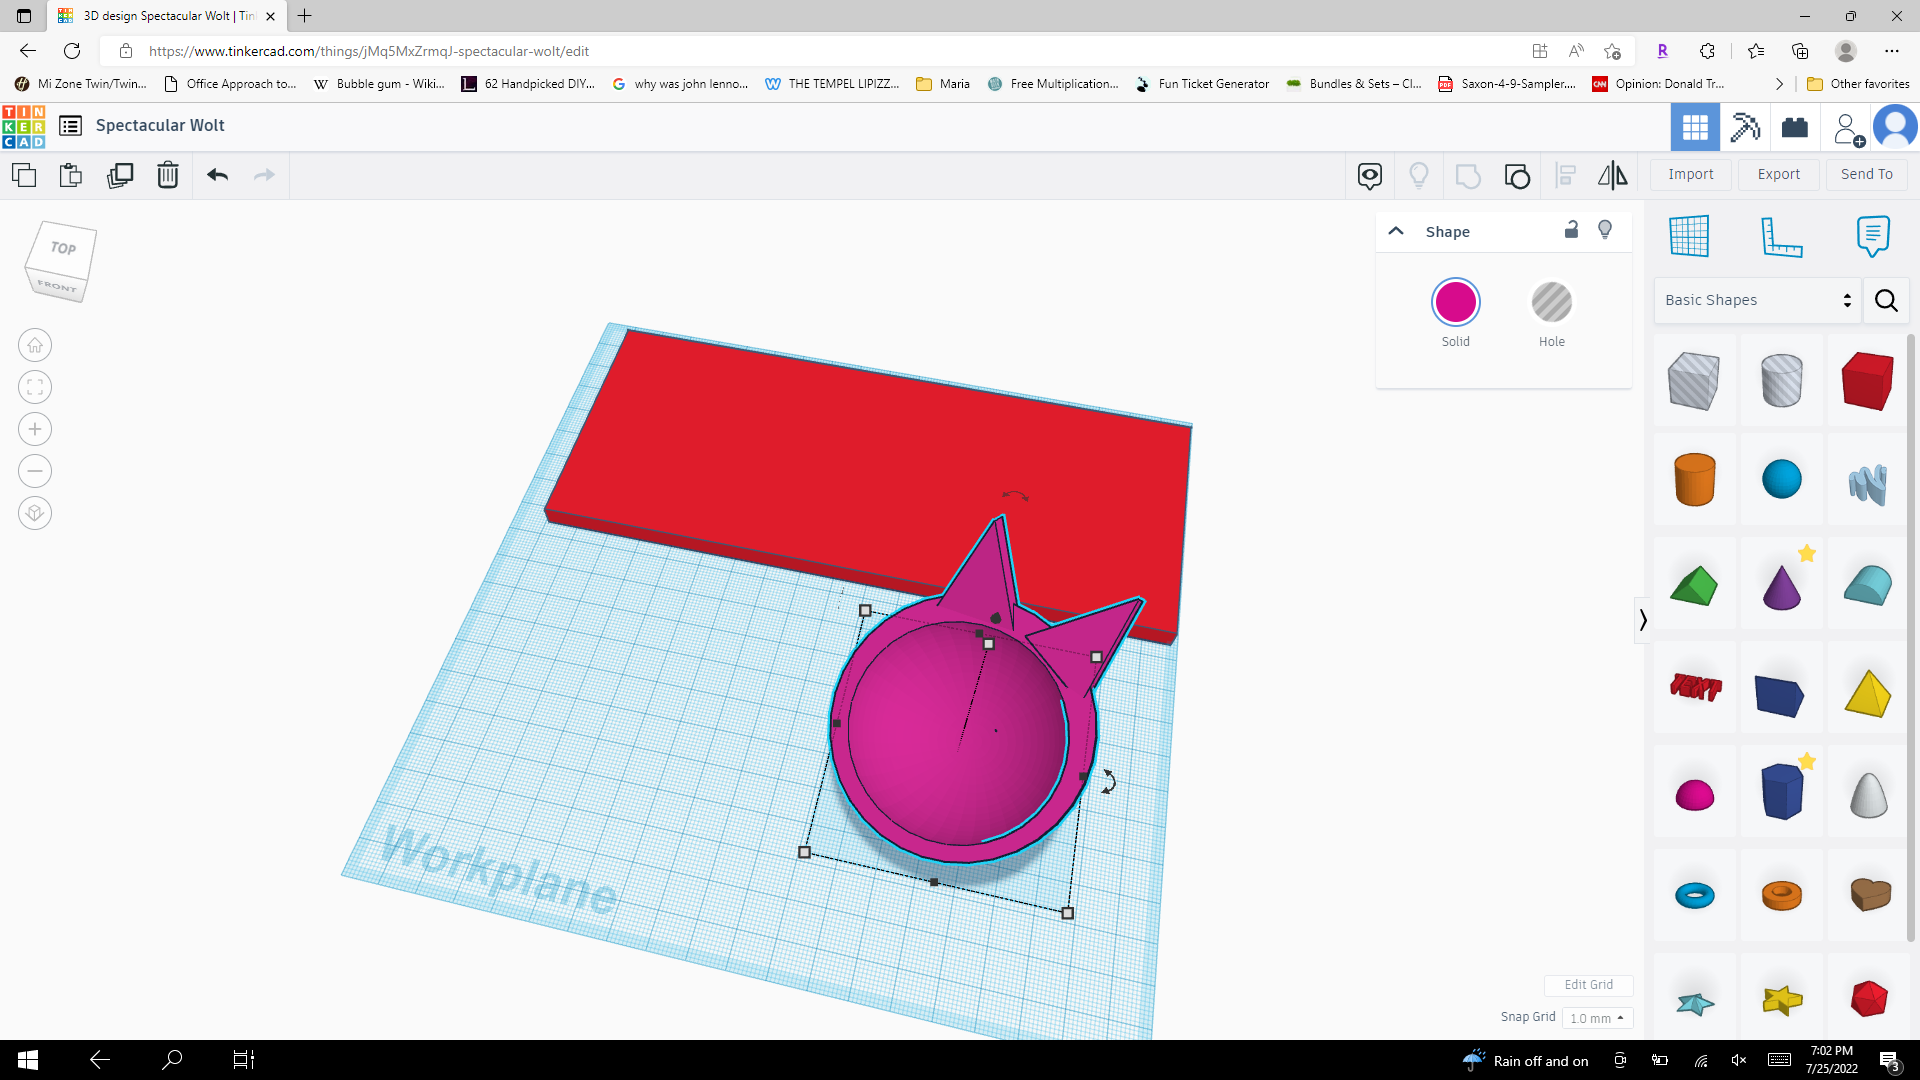
Task: Select the Notes (comment) tool icon
Action: click(1873, 237)
